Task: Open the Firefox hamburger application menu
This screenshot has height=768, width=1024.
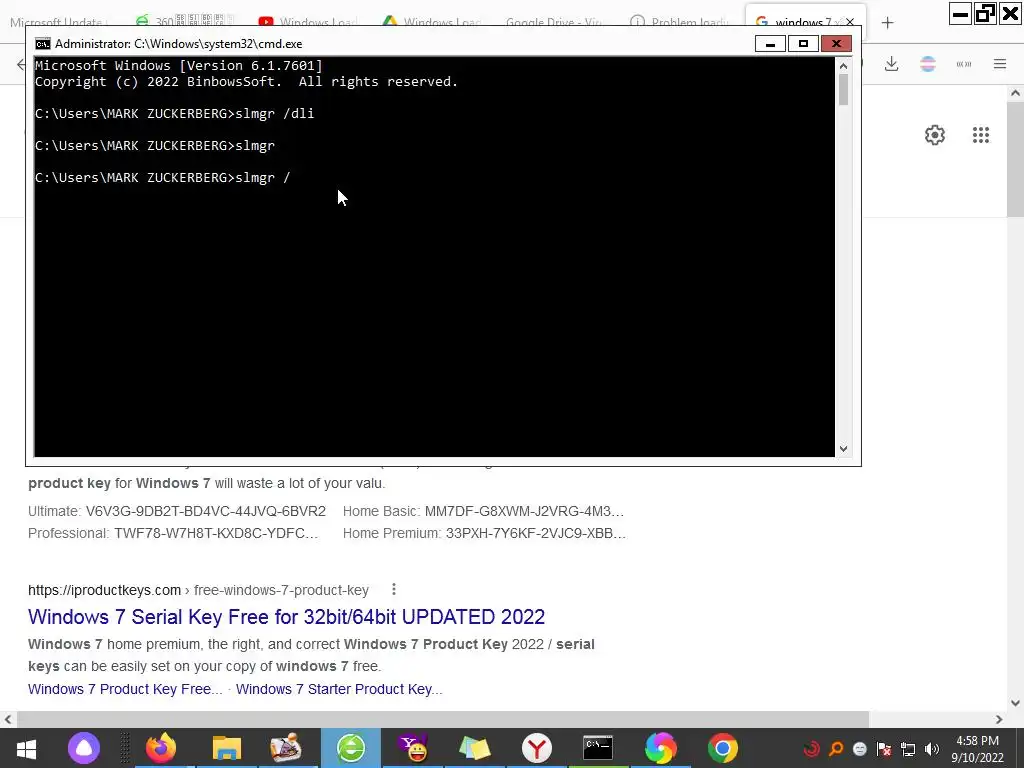Action: (1000, 63)
